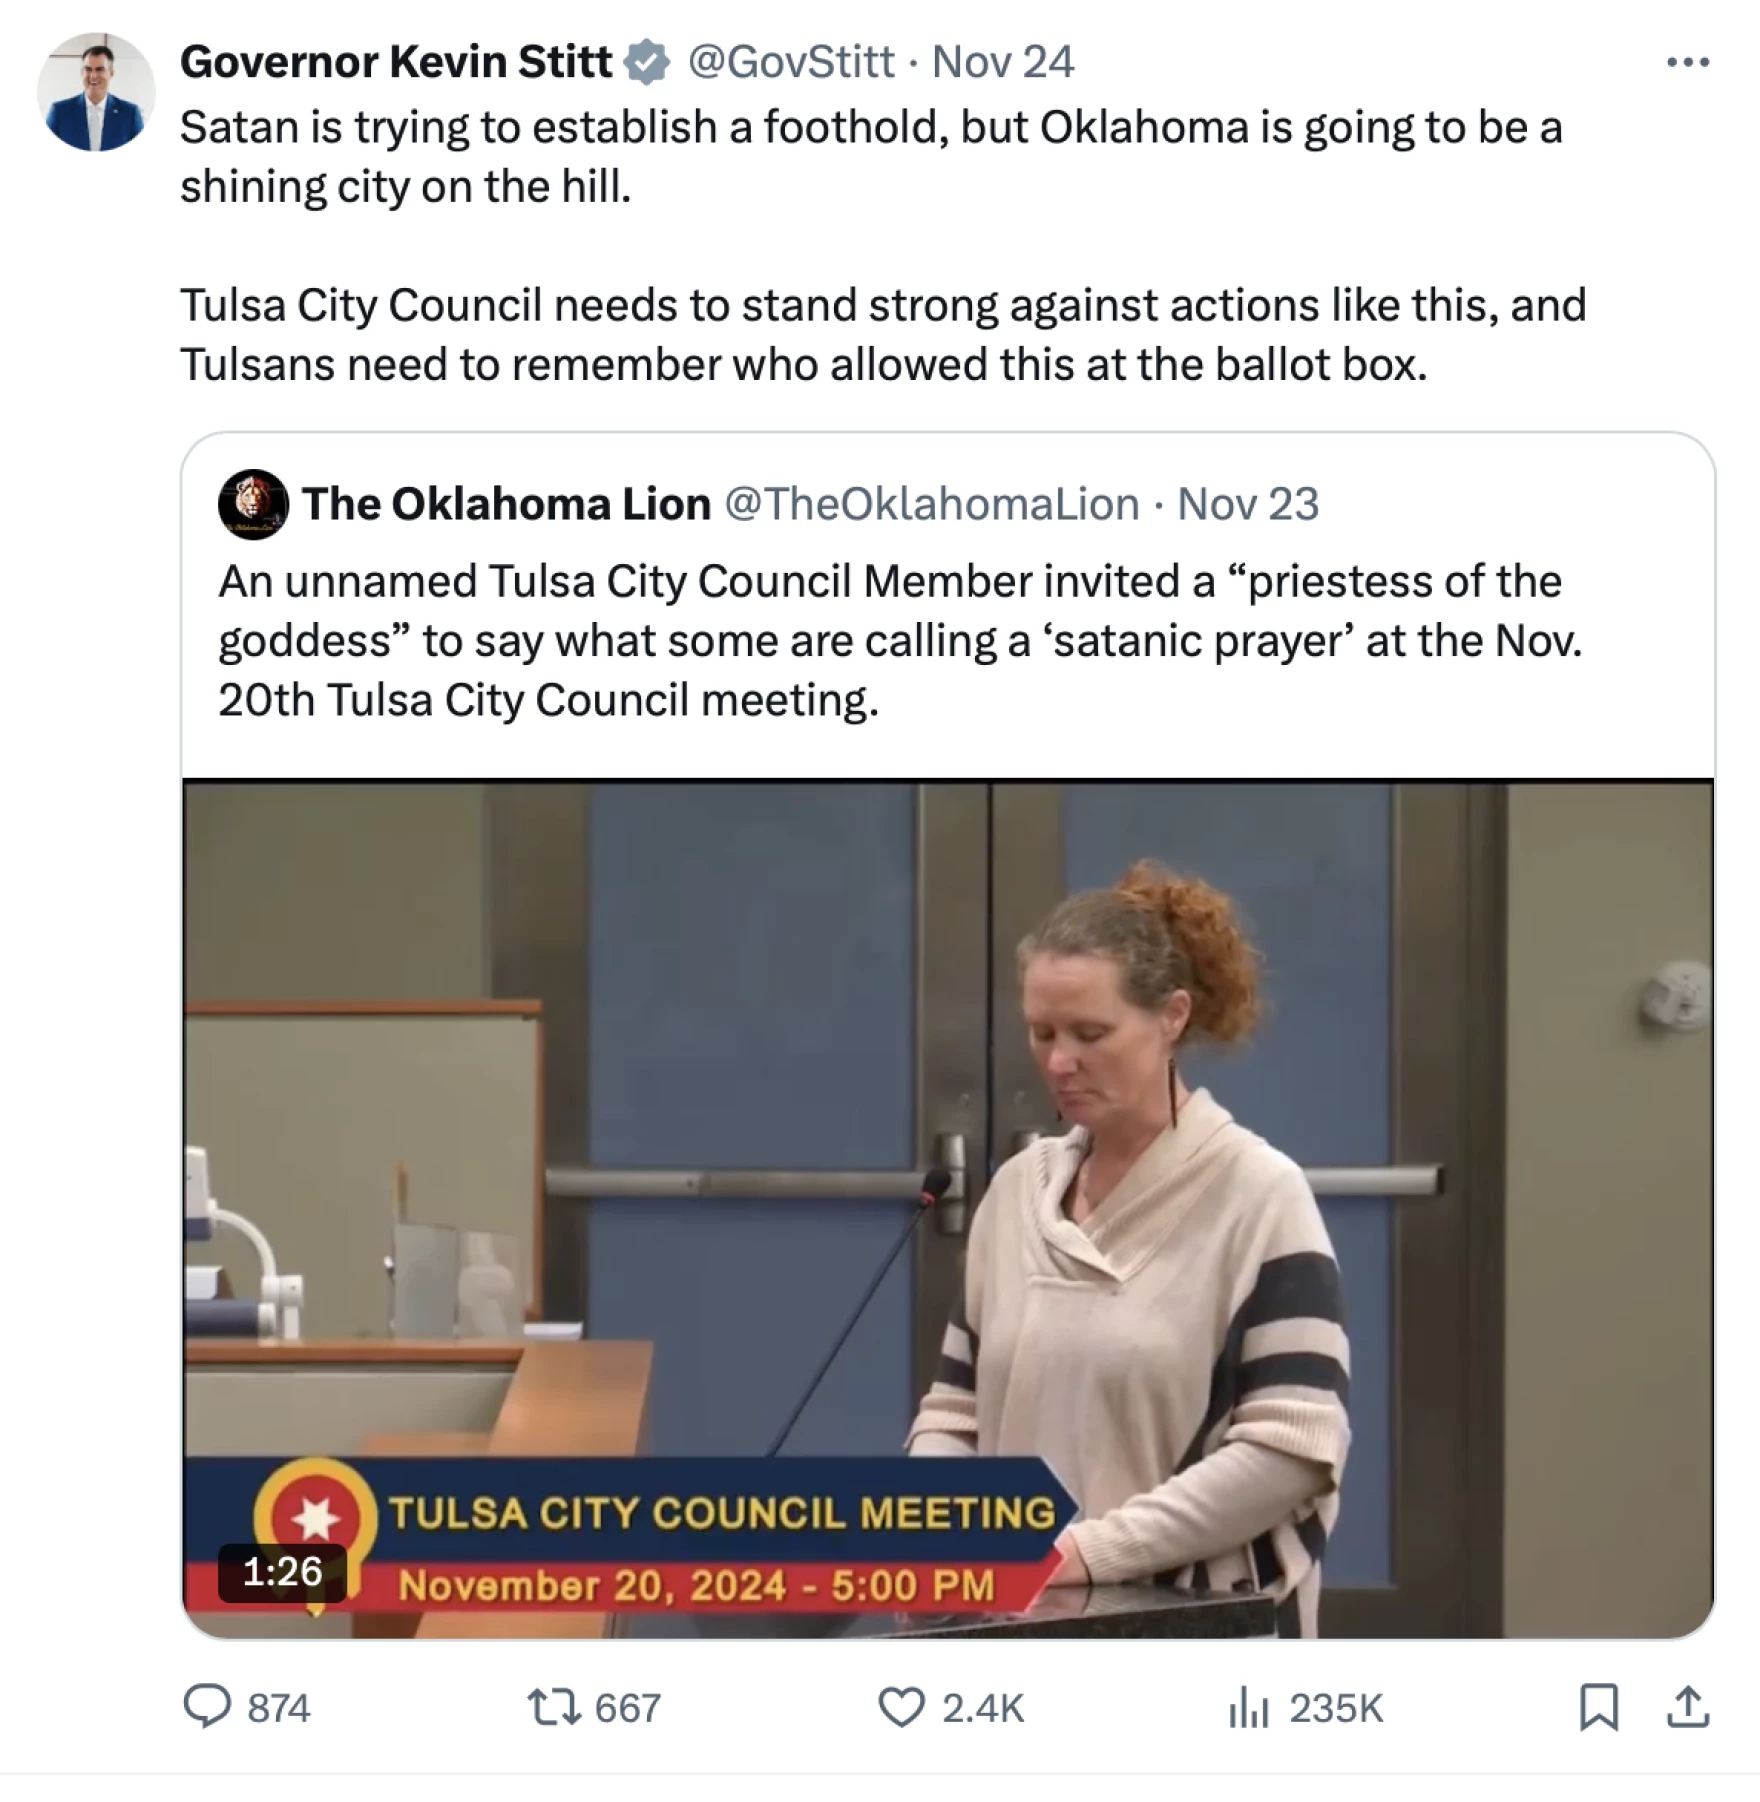Open the view analytics bar chart icon
Image resolution: width=1760 pixels, height=1802 pixels.
click(x=1248, y=1707)
